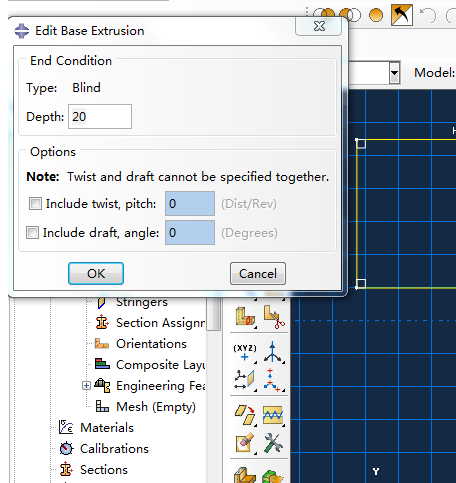Image resolution: width=456 pixels, height=483 pixels.
Task: Click the Partition Face sketch tool icon
Action: coord(273,414)
